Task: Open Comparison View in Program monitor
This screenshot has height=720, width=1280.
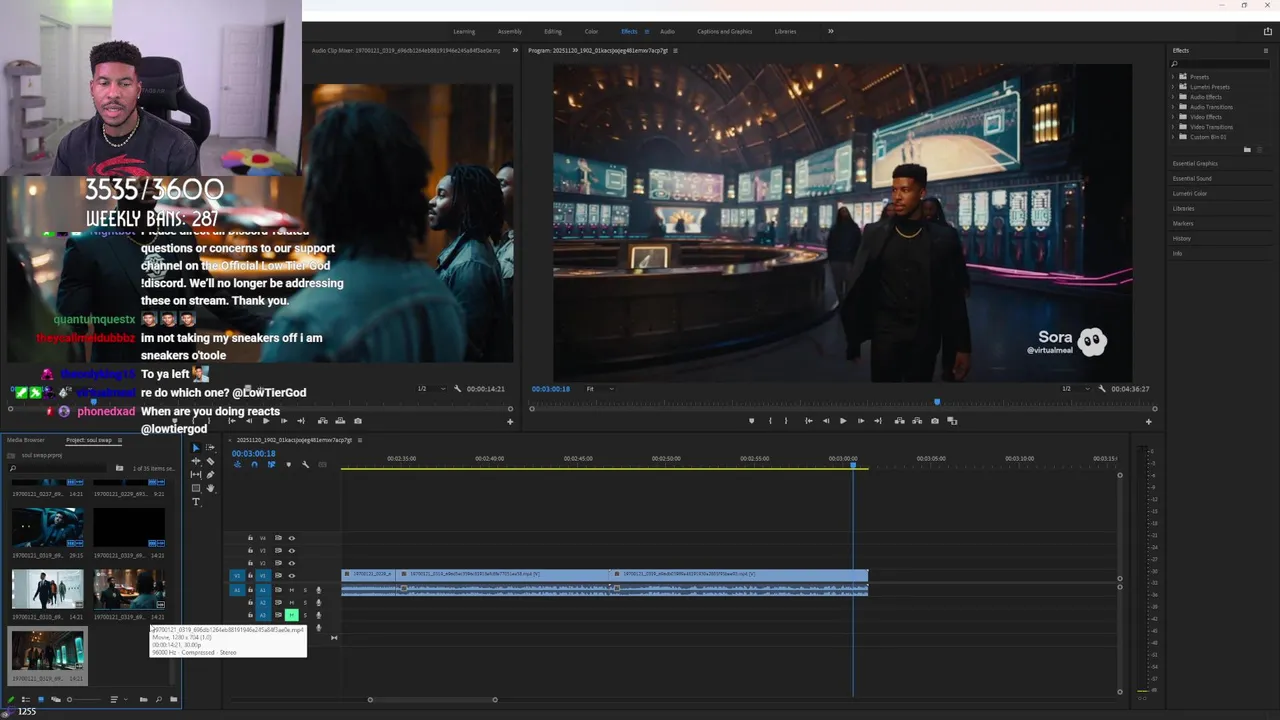Action: point(952,421)
